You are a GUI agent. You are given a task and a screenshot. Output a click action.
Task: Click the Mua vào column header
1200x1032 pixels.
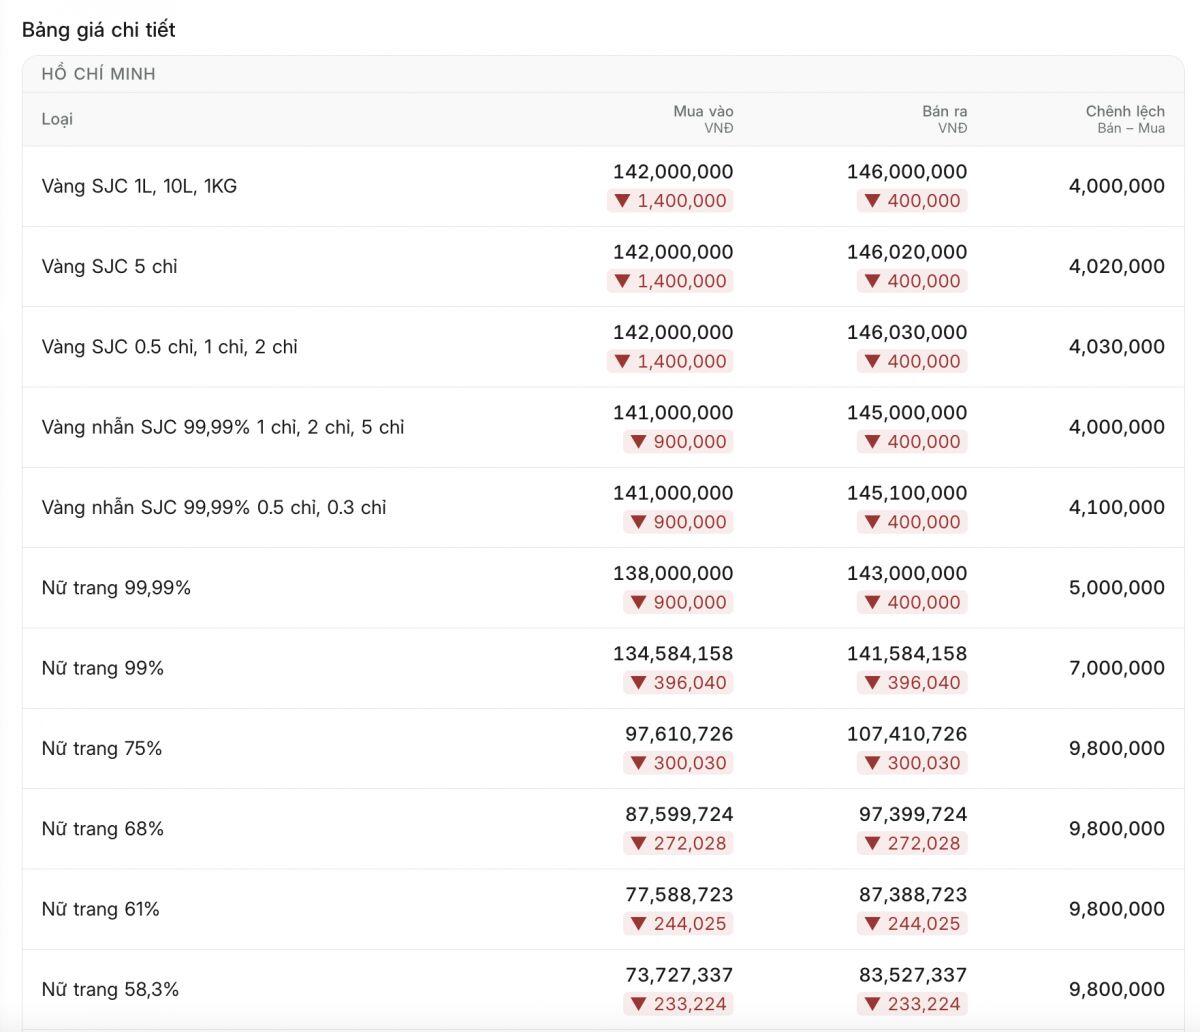tap(703, 118)
